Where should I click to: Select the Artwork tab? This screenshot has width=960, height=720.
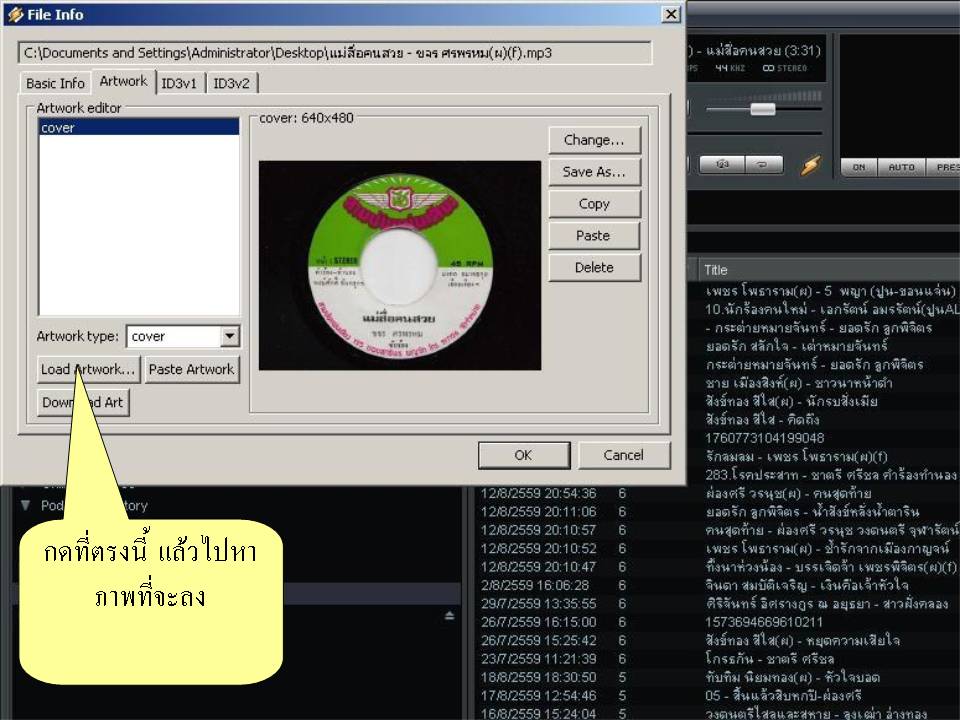[x=123, y=81]
